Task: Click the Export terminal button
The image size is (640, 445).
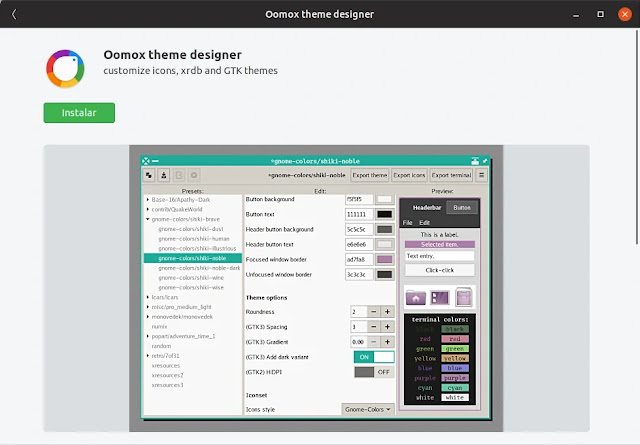Action: click(451, 175)
